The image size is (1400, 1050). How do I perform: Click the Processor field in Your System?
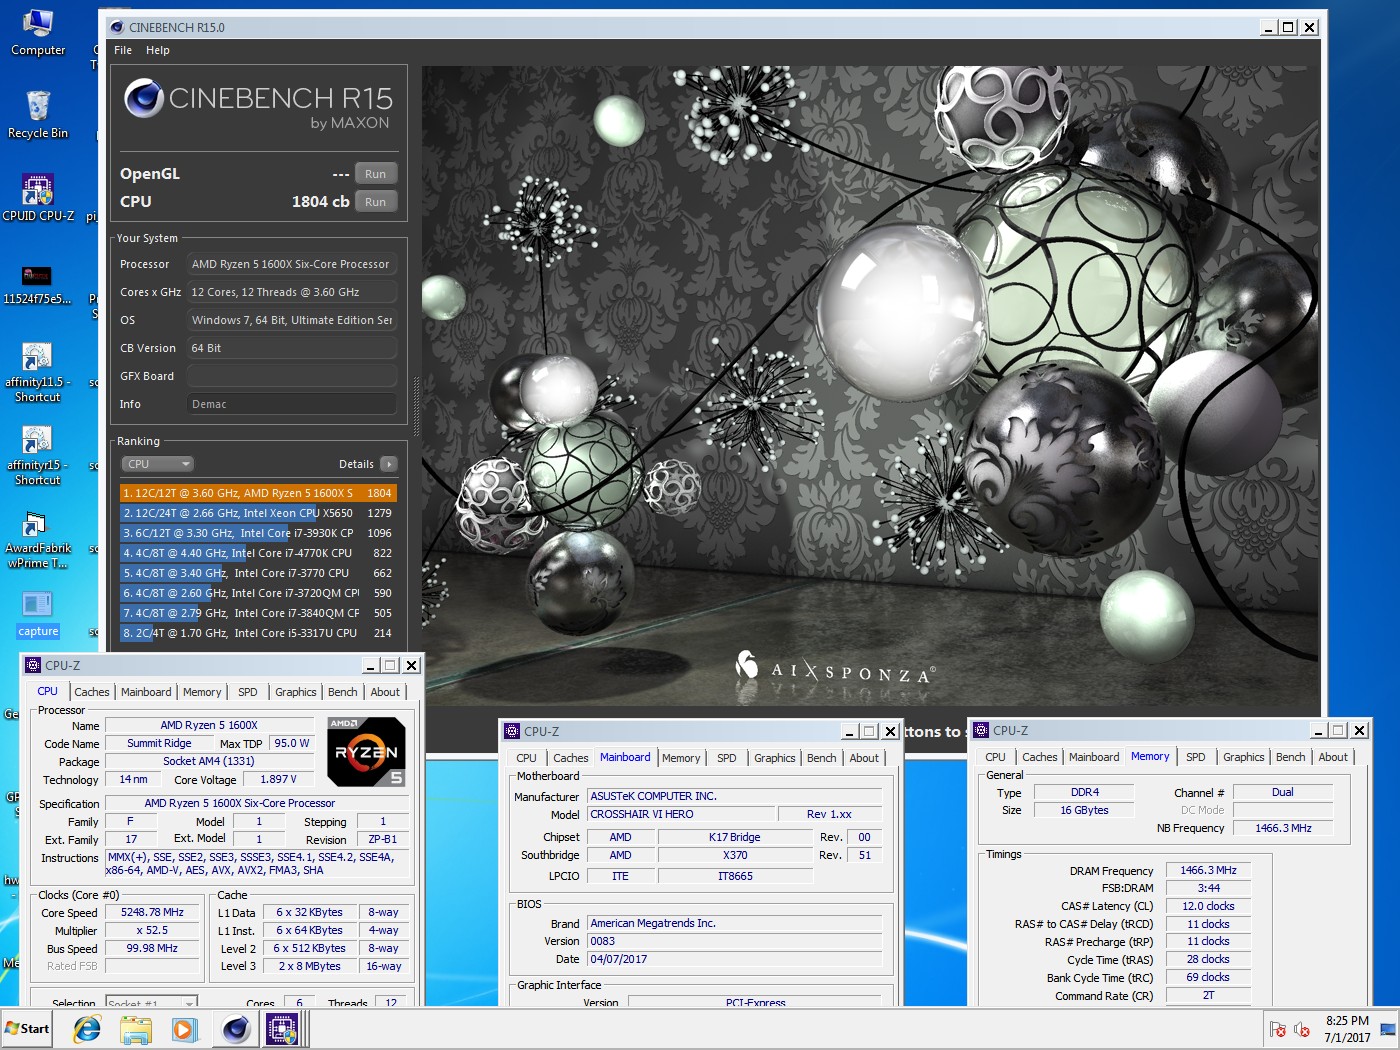292,264
